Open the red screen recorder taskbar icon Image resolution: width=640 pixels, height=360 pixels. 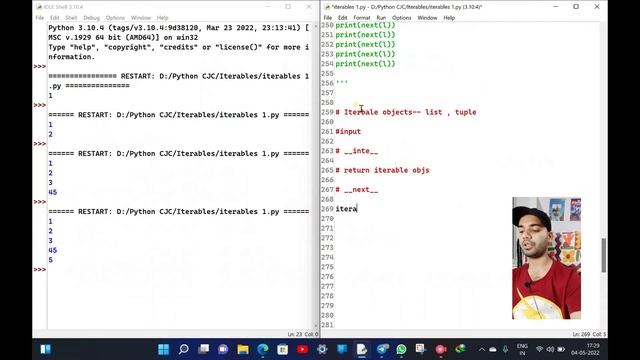440,349
